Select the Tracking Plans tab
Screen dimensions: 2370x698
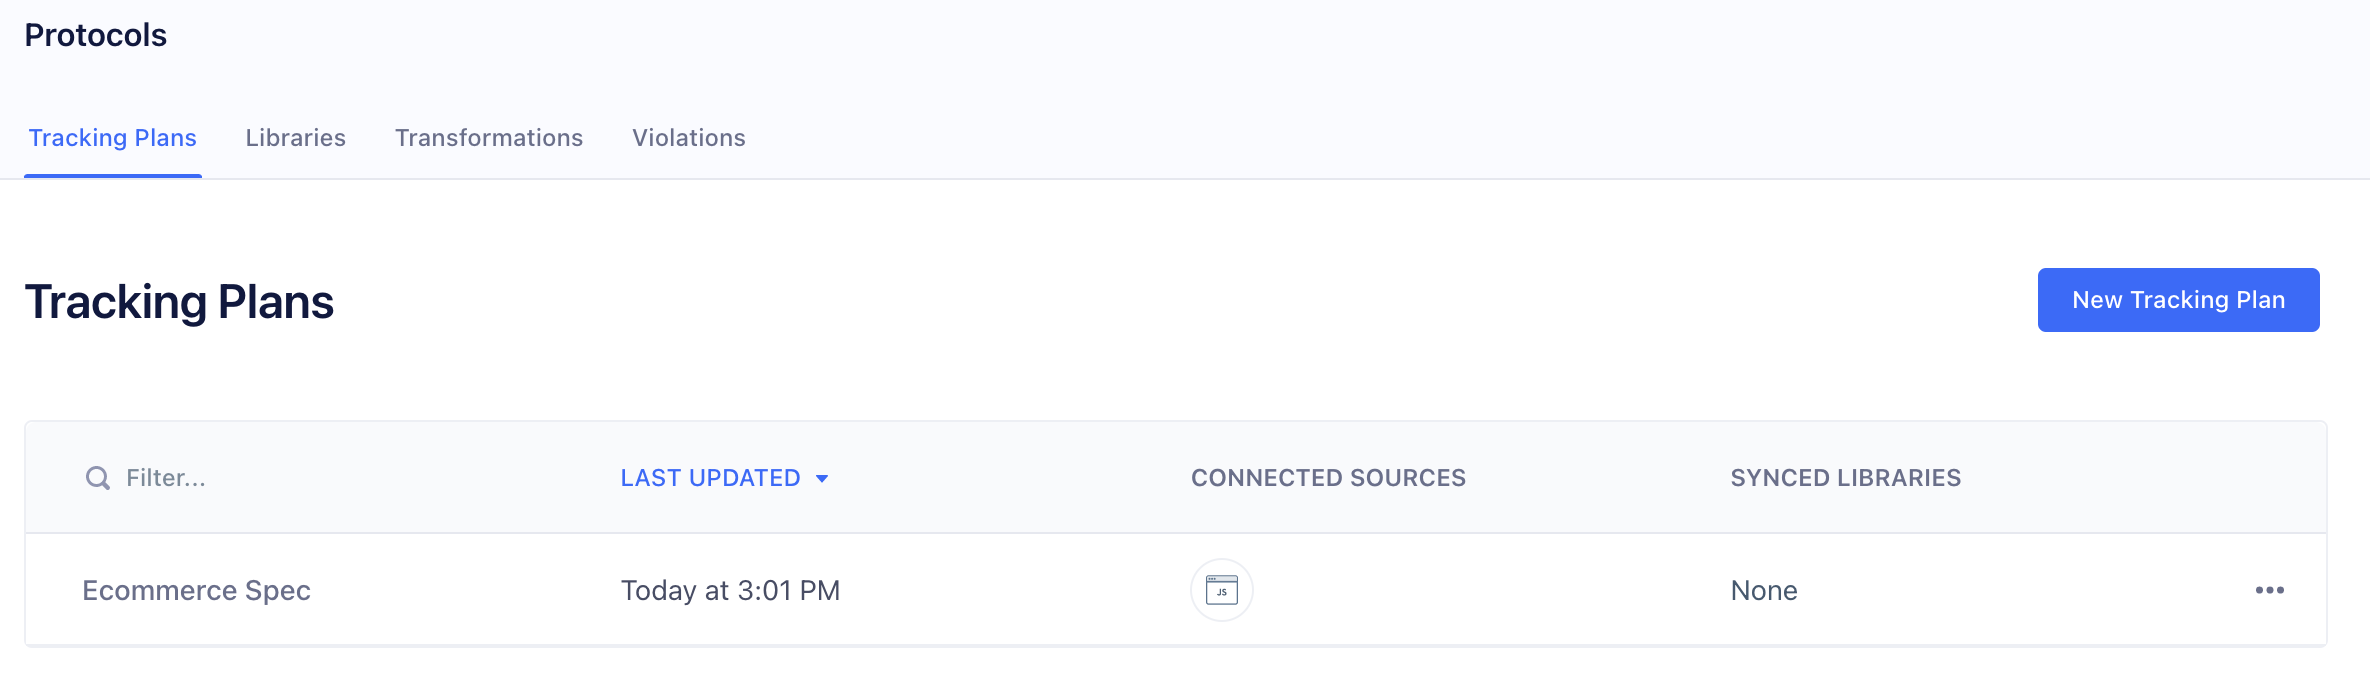(112, 138)
